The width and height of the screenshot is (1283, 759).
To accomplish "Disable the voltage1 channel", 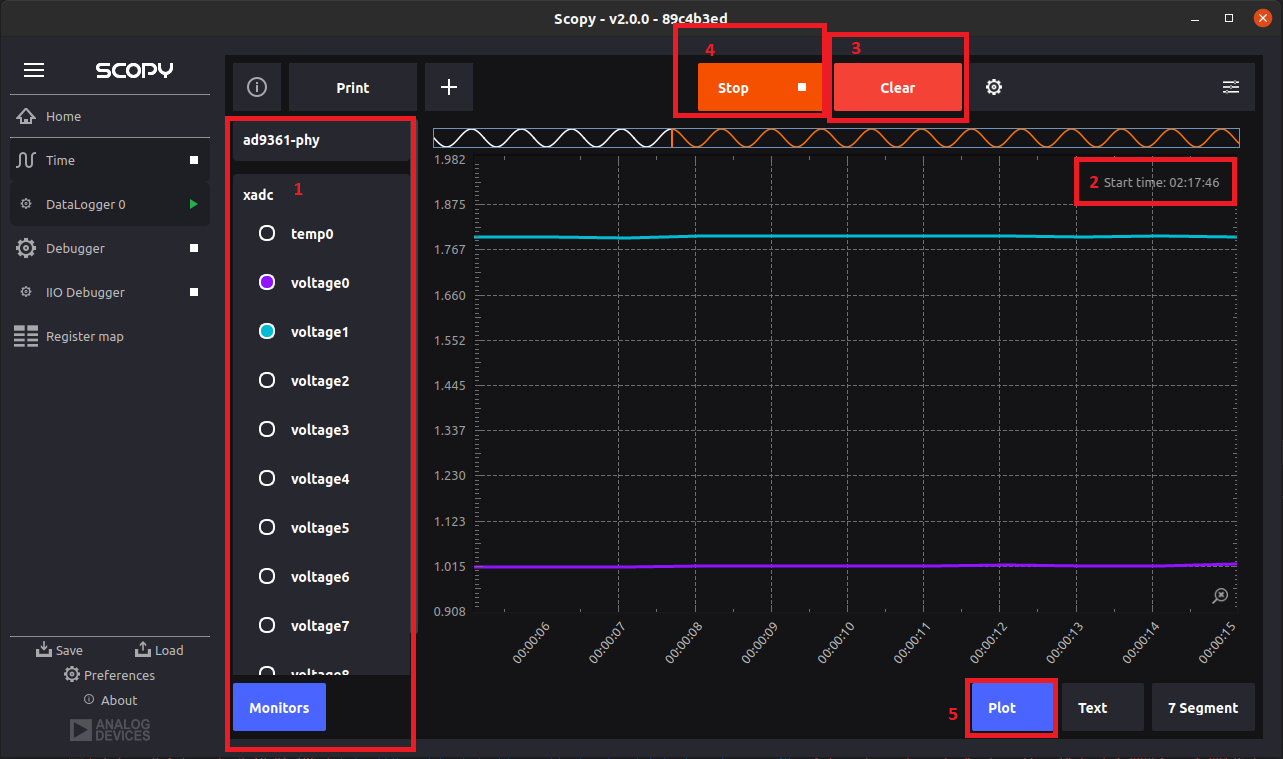I will coord(267,331).
